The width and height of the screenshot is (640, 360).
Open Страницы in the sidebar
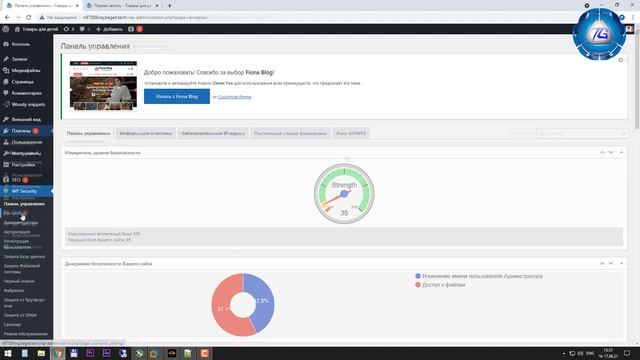click(x=22, y=82)
